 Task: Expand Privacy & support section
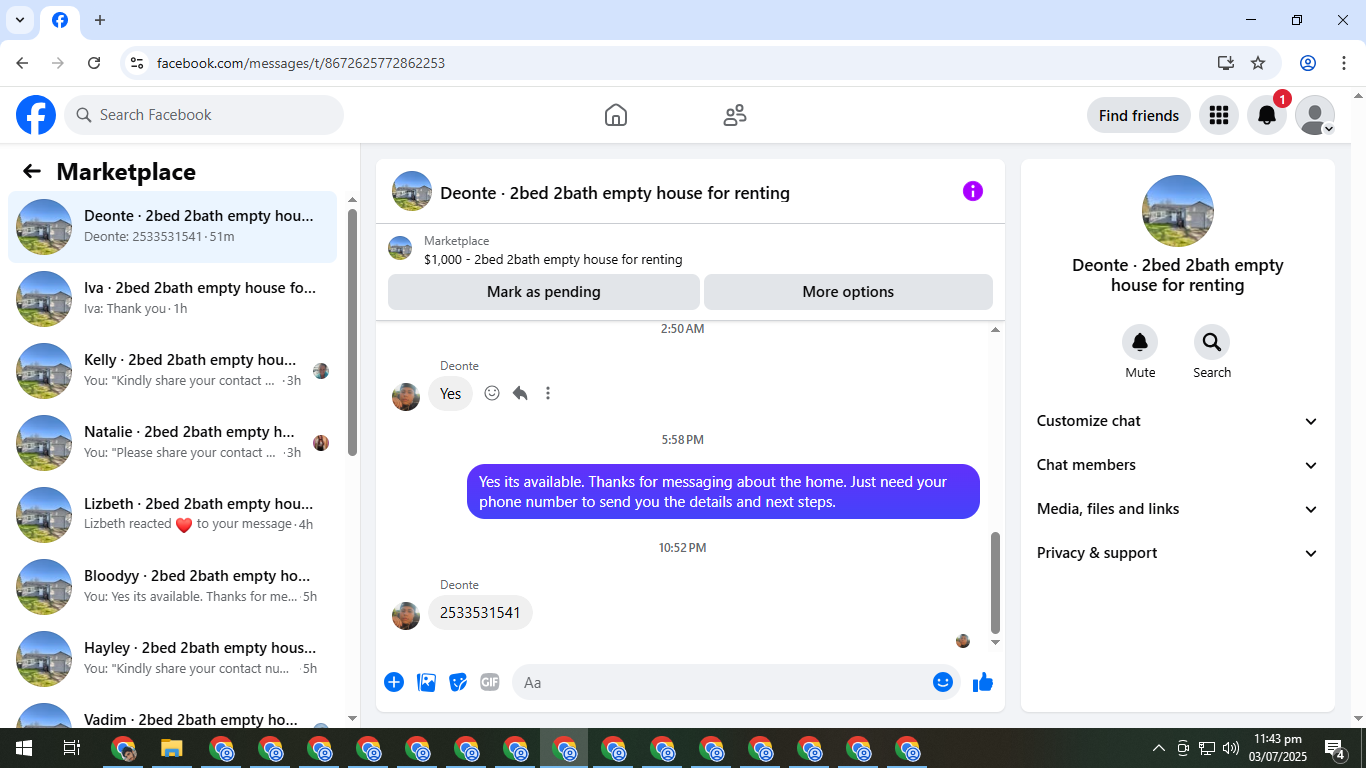coord(1178,553)
